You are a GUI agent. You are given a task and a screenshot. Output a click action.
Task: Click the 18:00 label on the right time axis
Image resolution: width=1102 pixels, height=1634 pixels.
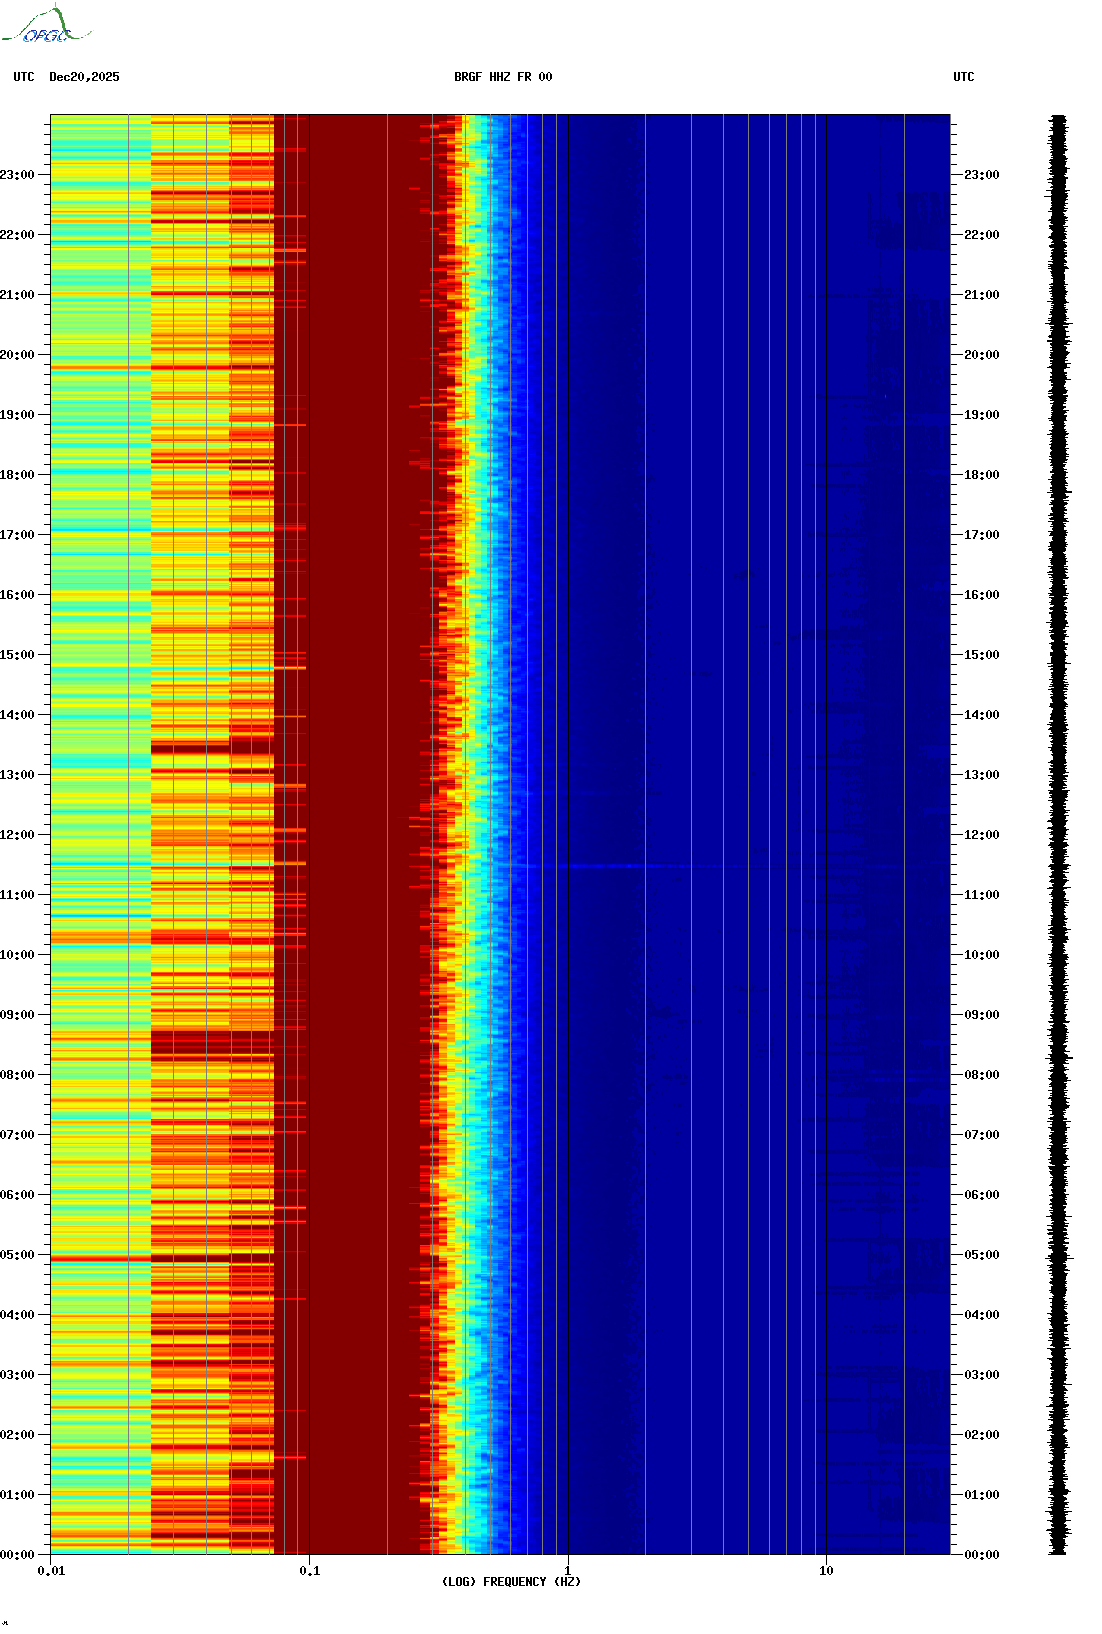coord(982,475)
